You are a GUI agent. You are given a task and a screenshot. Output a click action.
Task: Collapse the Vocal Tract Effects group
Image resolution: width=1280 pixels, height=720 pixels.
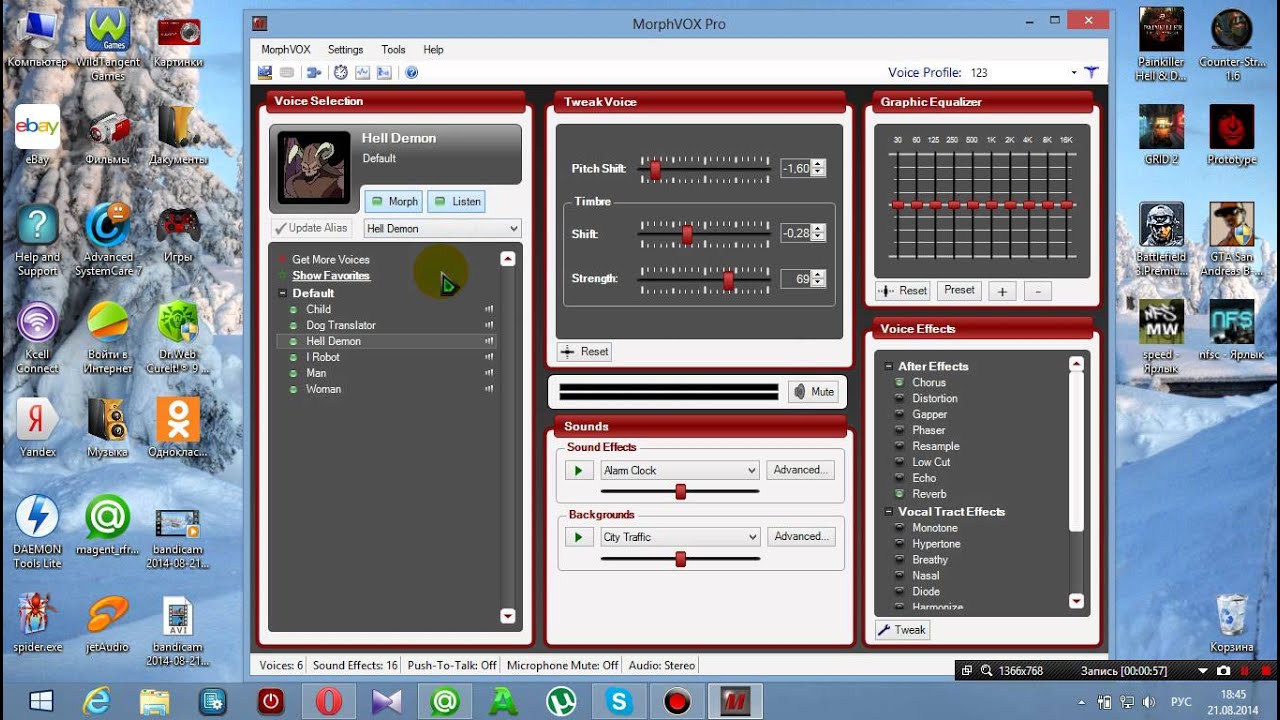(889, 512)
